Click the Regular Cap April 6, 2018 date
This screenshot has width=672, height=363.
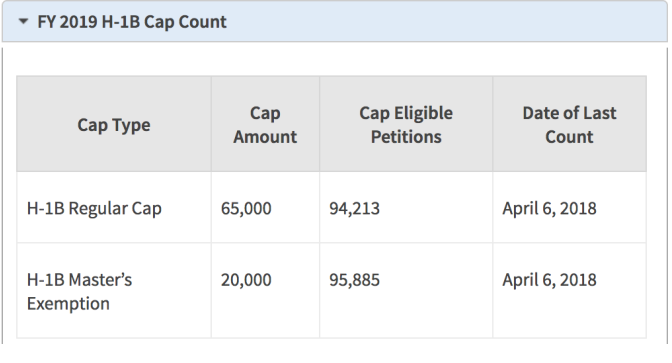click(x=549, y=208)
